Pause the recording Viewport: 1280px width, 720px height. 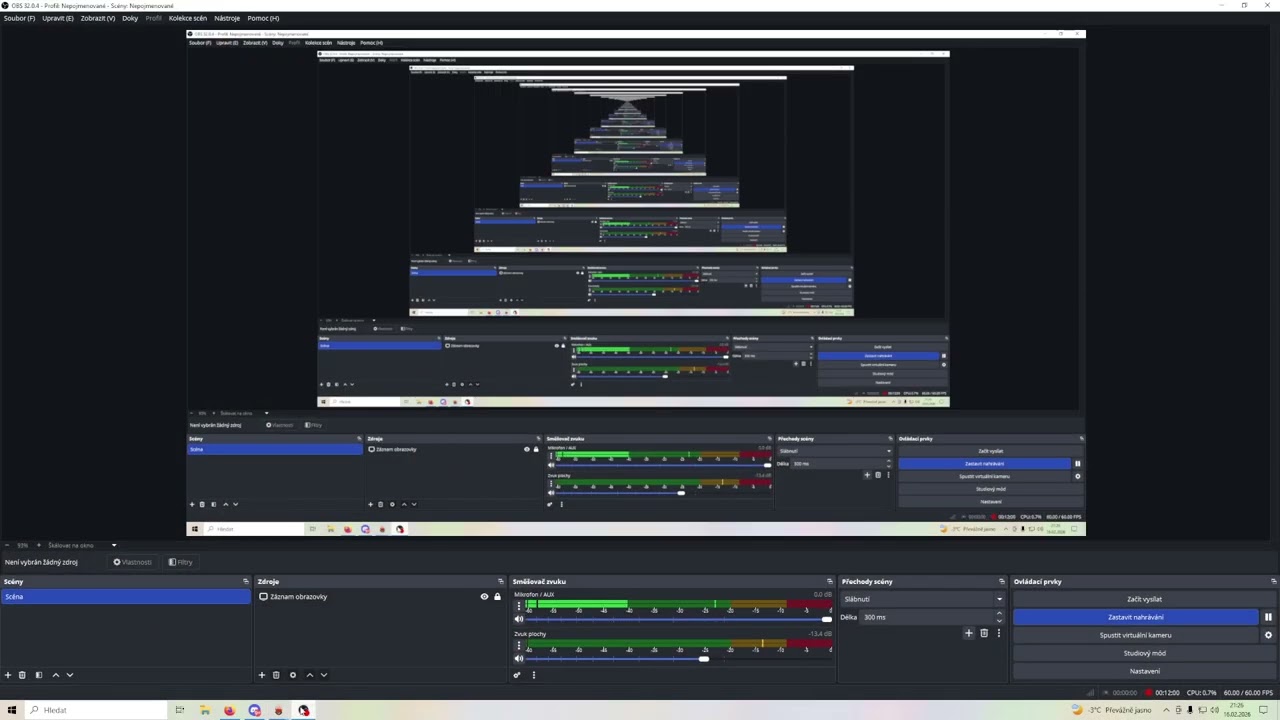(1268, 617)
